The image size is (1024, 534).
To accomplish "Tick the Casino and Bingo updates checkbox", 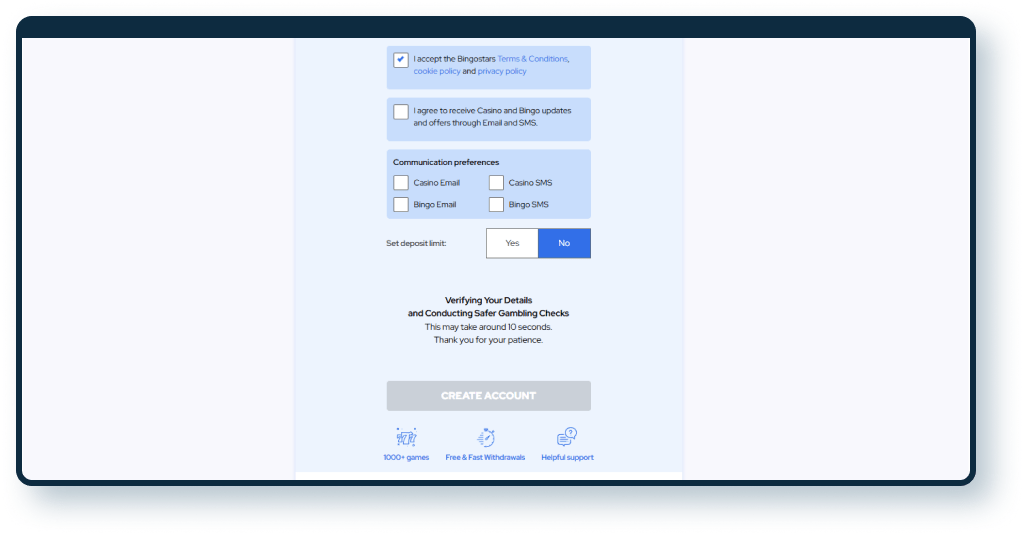I will click(x=401, y=112).
